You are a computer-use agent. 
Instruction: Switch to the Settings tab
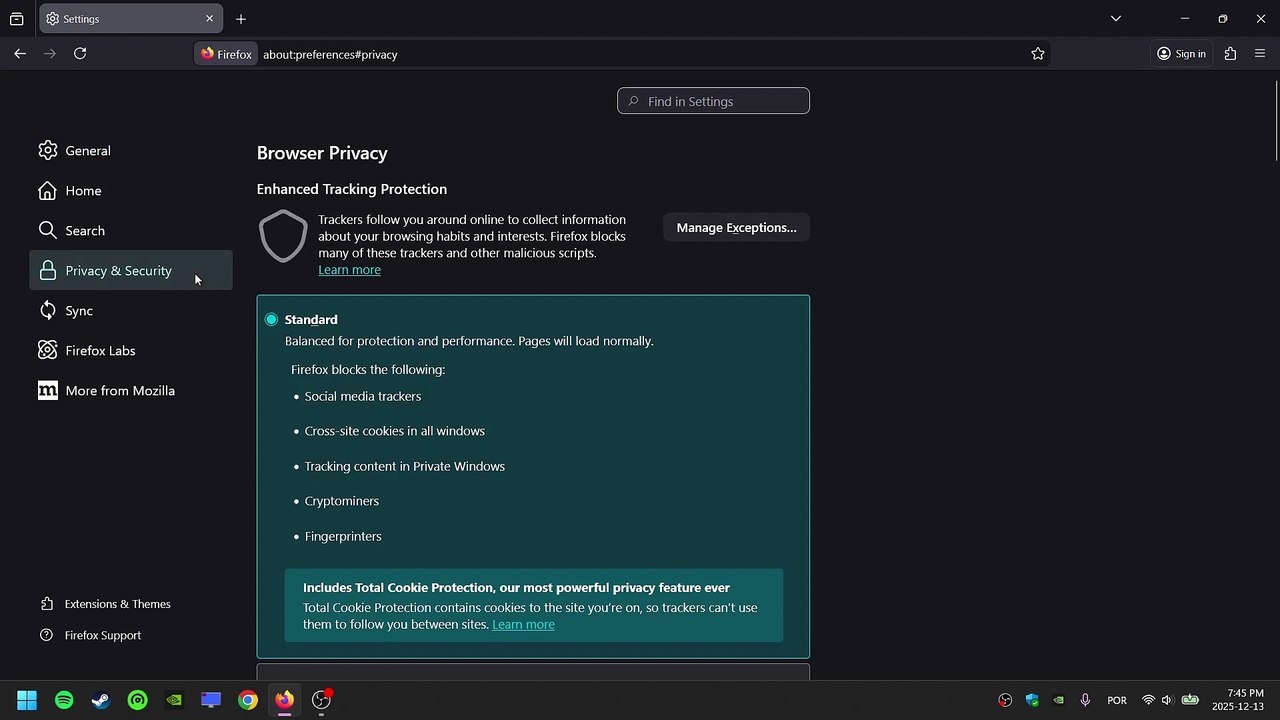[x=130, y=19]
